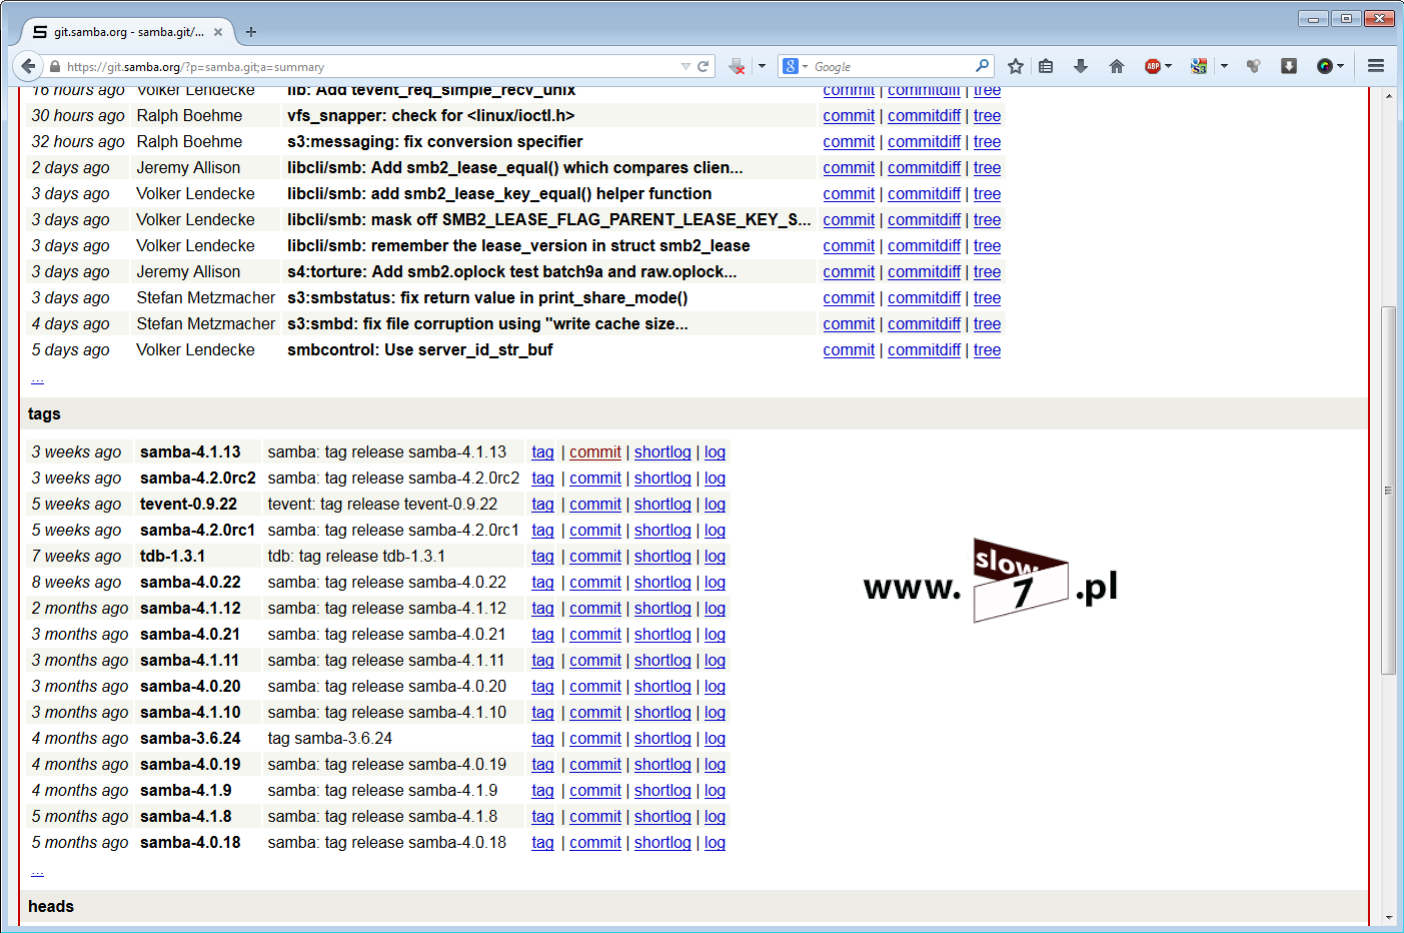Open the downloads arrow icon
Image resolution: width=1404 pixels, height=933 pixels.
(x=1081, y=66)
